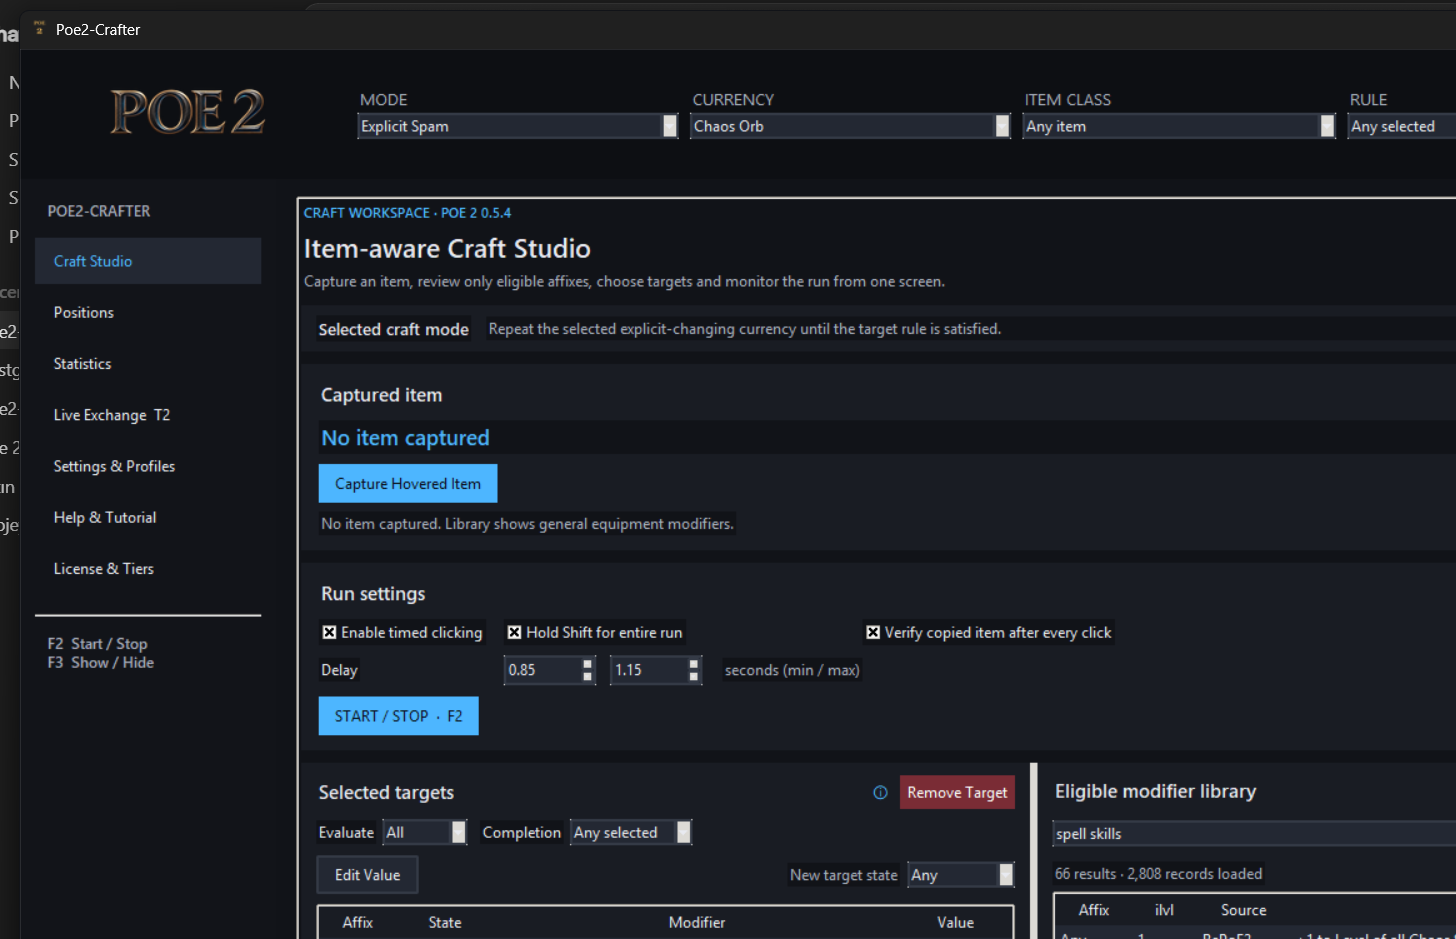Increase the maximum delay with the up arrow

694,663
